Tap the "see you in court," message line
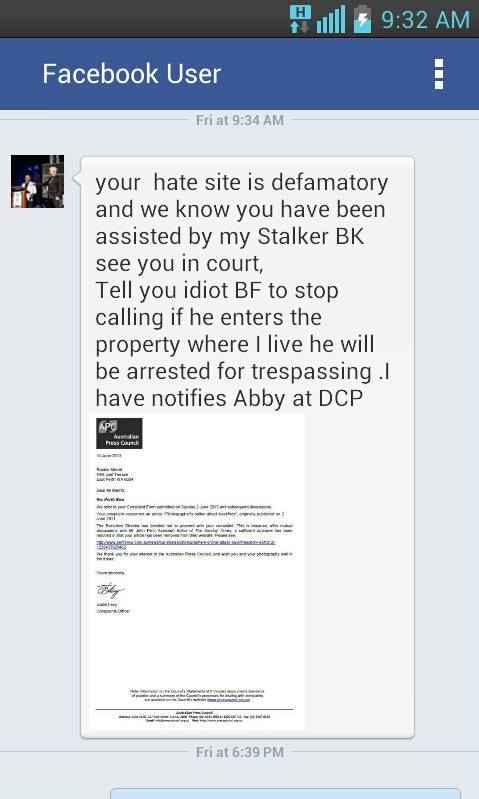Screen dimensions: 479x799 (179, 263)
